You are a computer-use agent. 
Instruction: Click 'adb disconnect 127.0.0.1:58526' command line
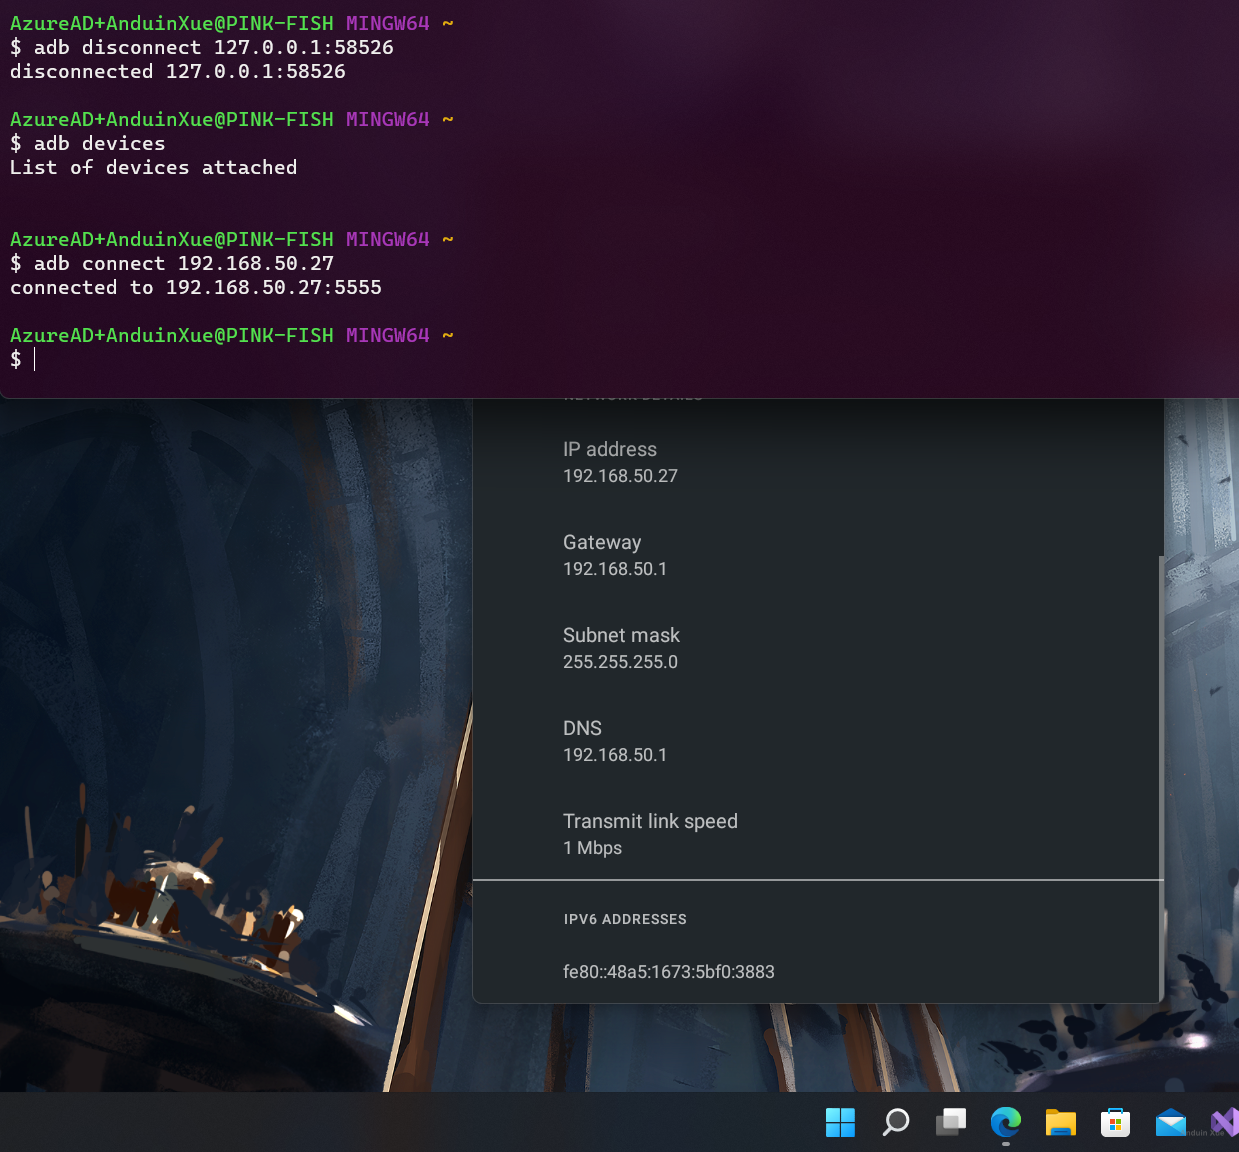coord(202,47)
